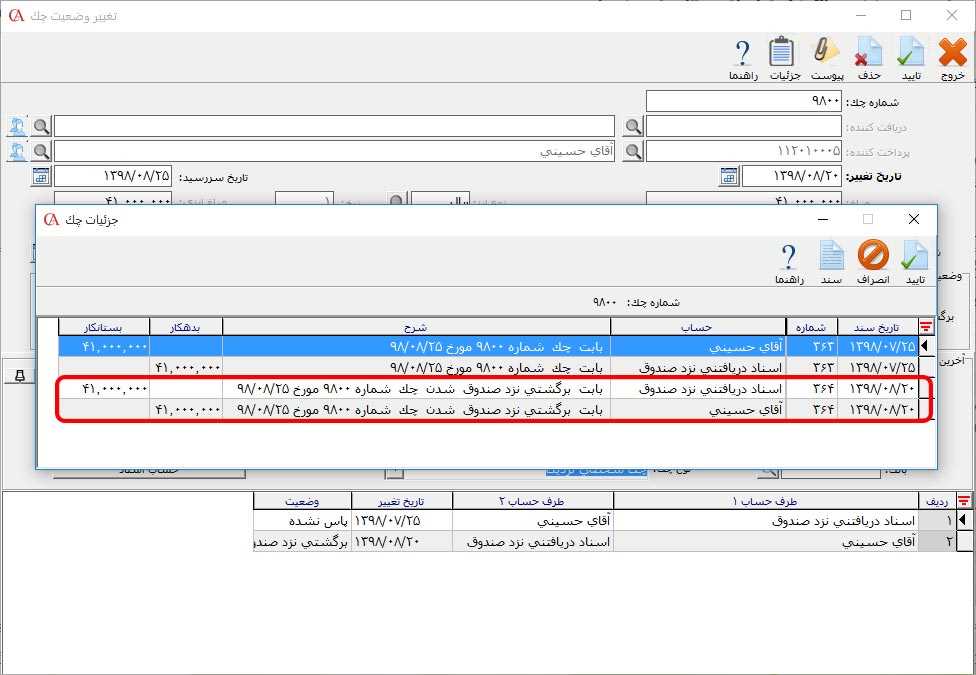This screenshot has height=675, width=976.
Task: Close the جزئیات چک dialog window
Action: point(913,219)
